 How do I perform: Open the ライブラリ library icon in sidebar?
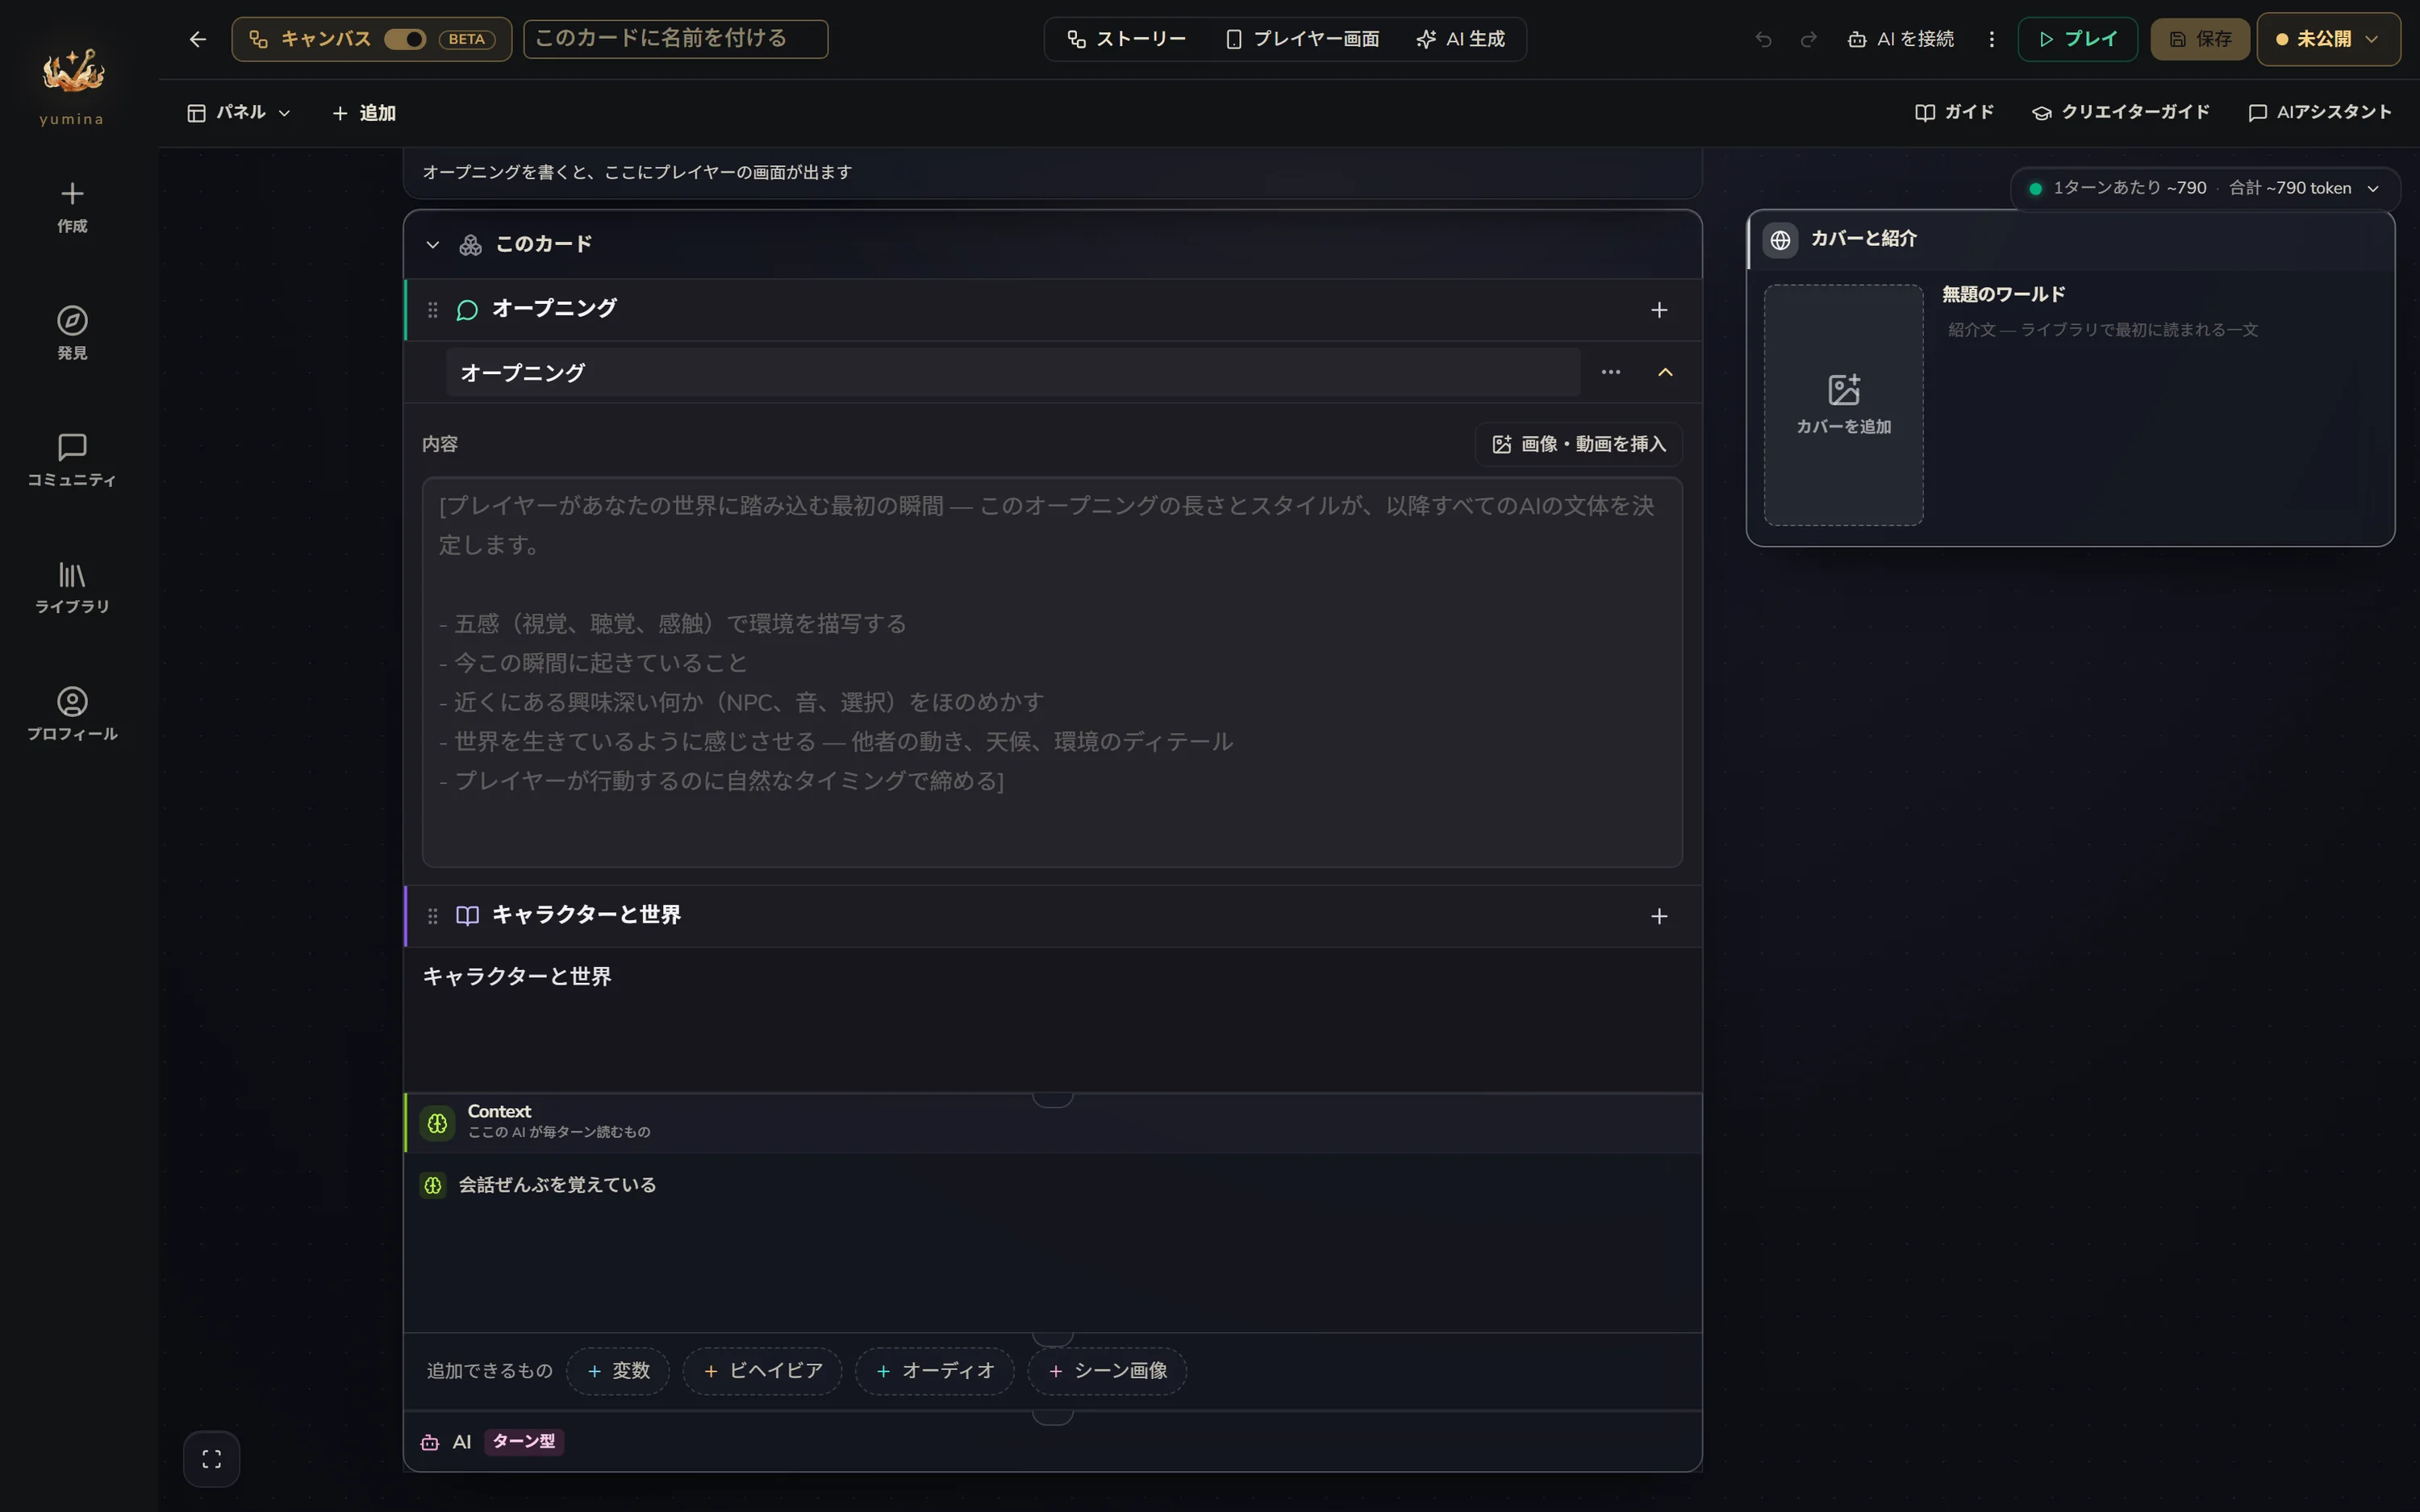(x=72, y=574)
